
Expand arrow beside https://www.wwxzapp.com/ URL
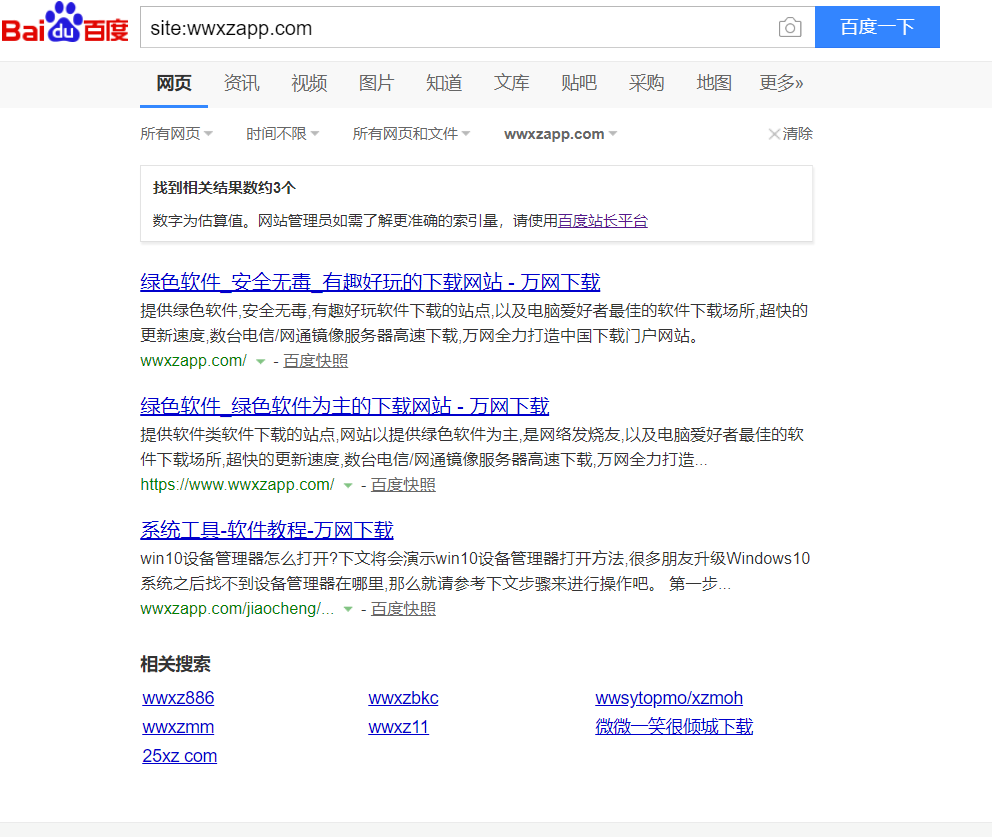point(347,485)
